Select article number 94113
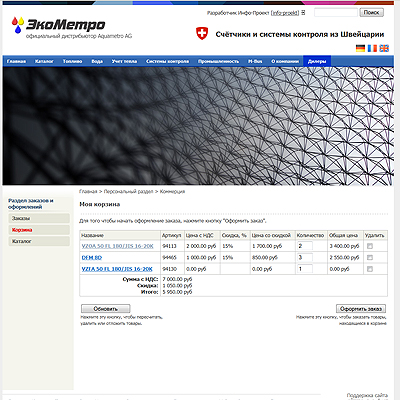 169,246
